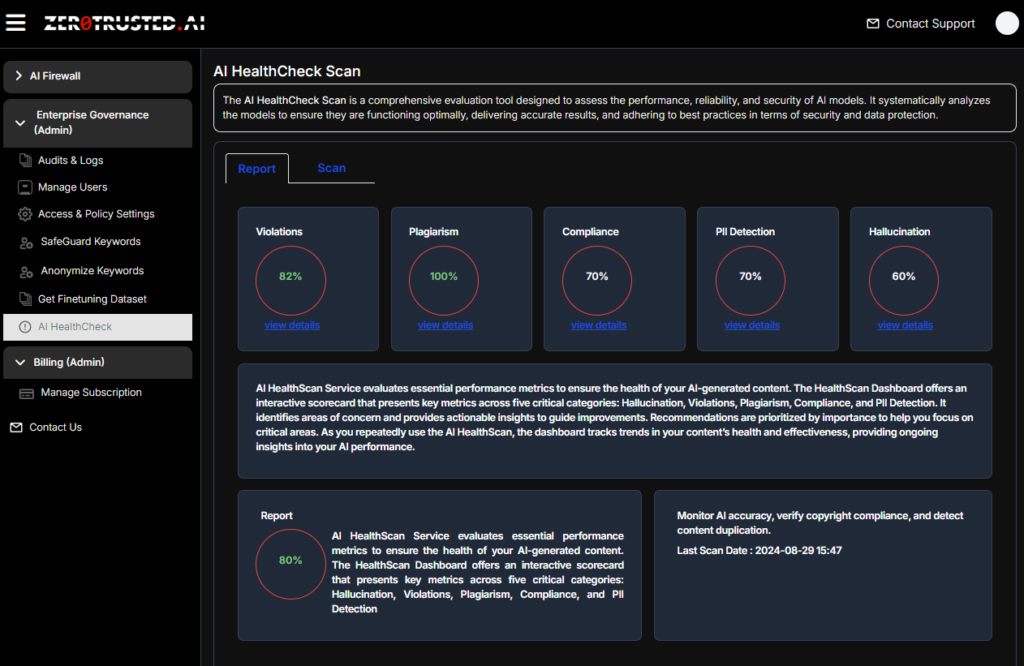Click the Get Finetuning Dataset icon
The image size is (1024, 666).
(23, 299)
